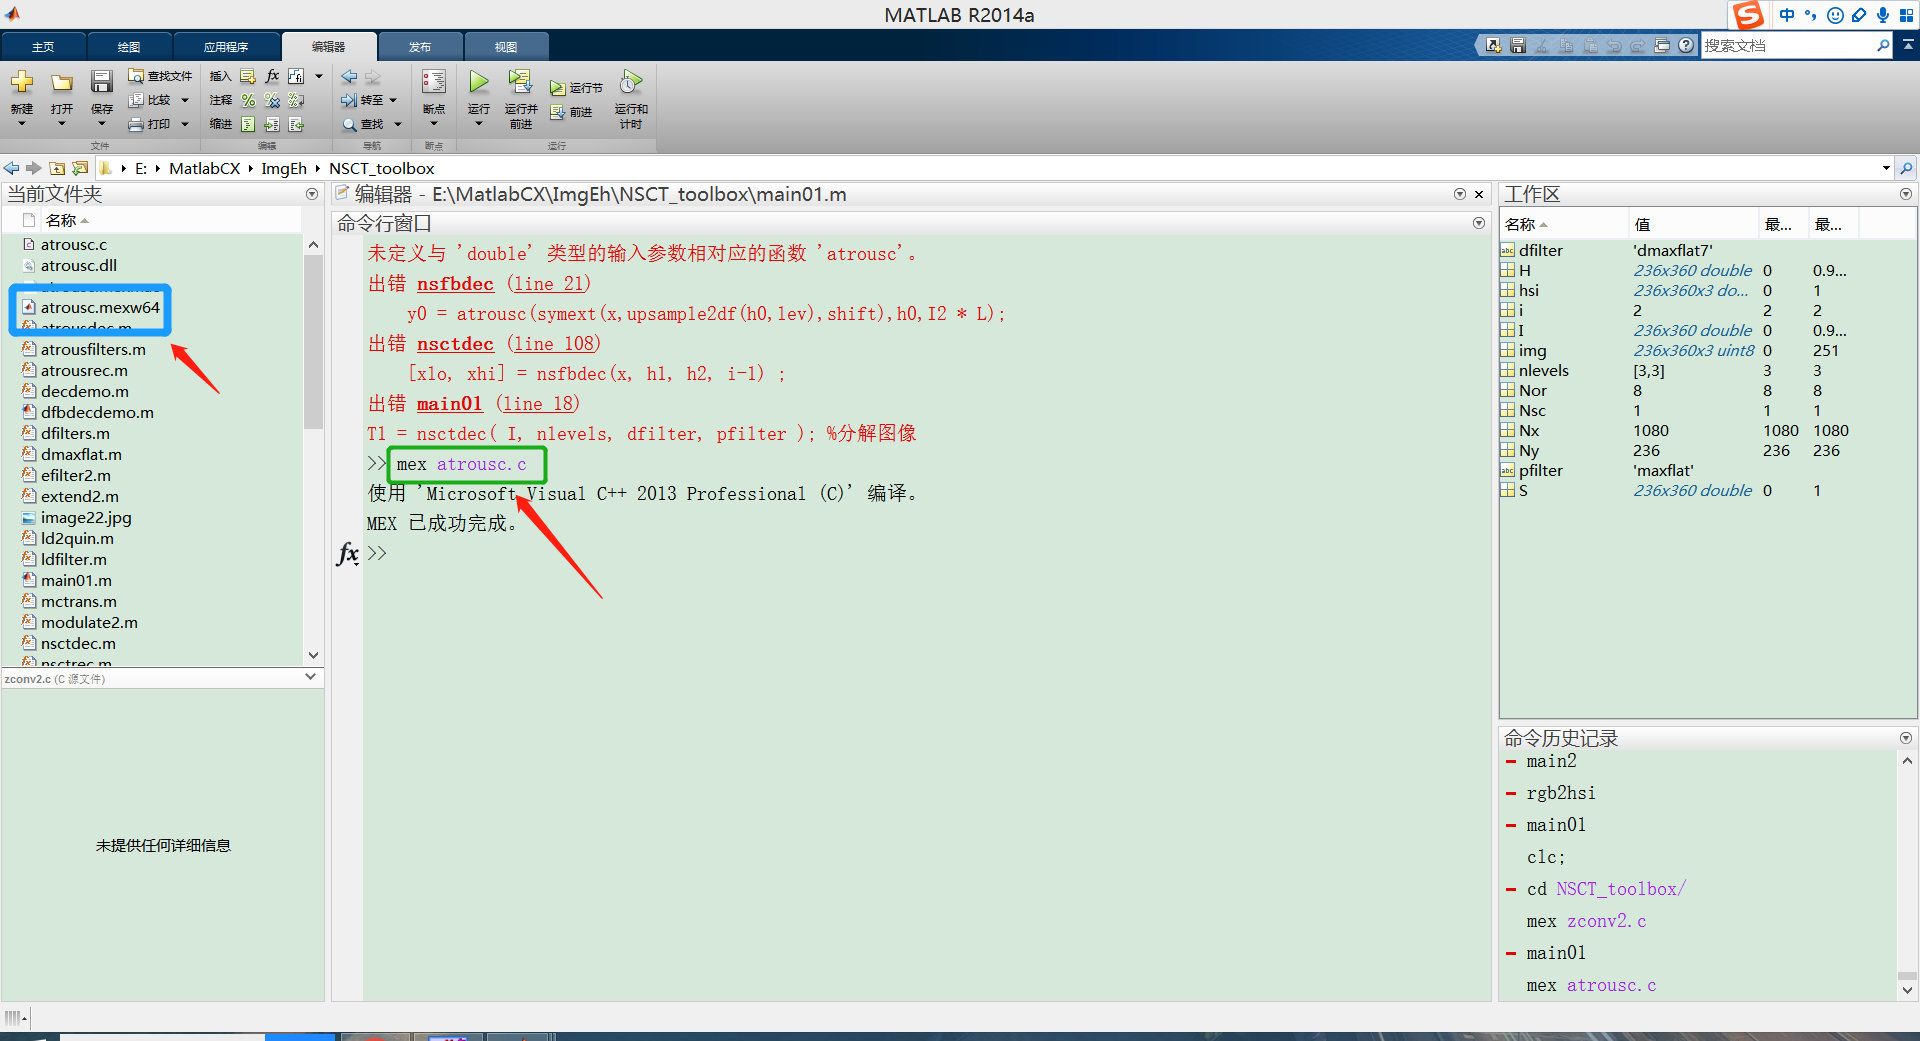Switch input language via 中 tray indicator
Viewport: 1920px width, 1041px height.
pyautogui.click(x=1785, y=15)
